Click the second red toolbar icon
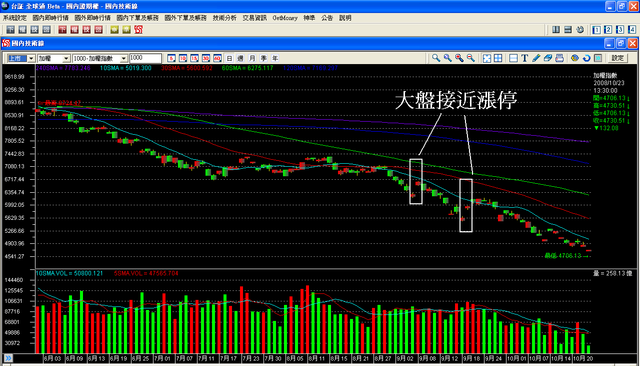This screenshot has height=366, width=640. [x=74, y=30]
